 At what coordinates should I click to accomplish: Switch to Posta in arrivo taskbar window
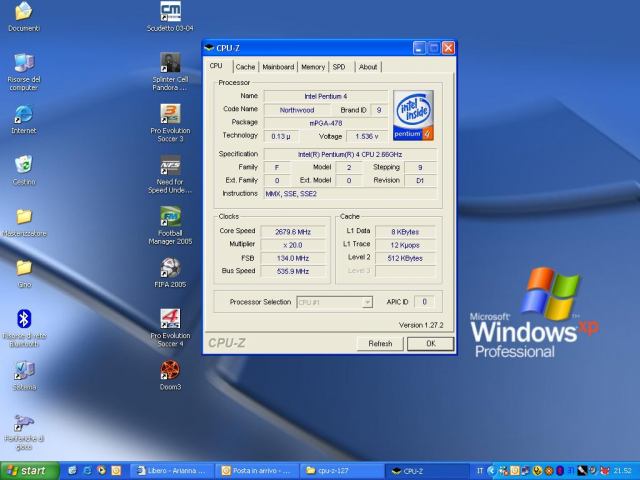coord(258,471)
